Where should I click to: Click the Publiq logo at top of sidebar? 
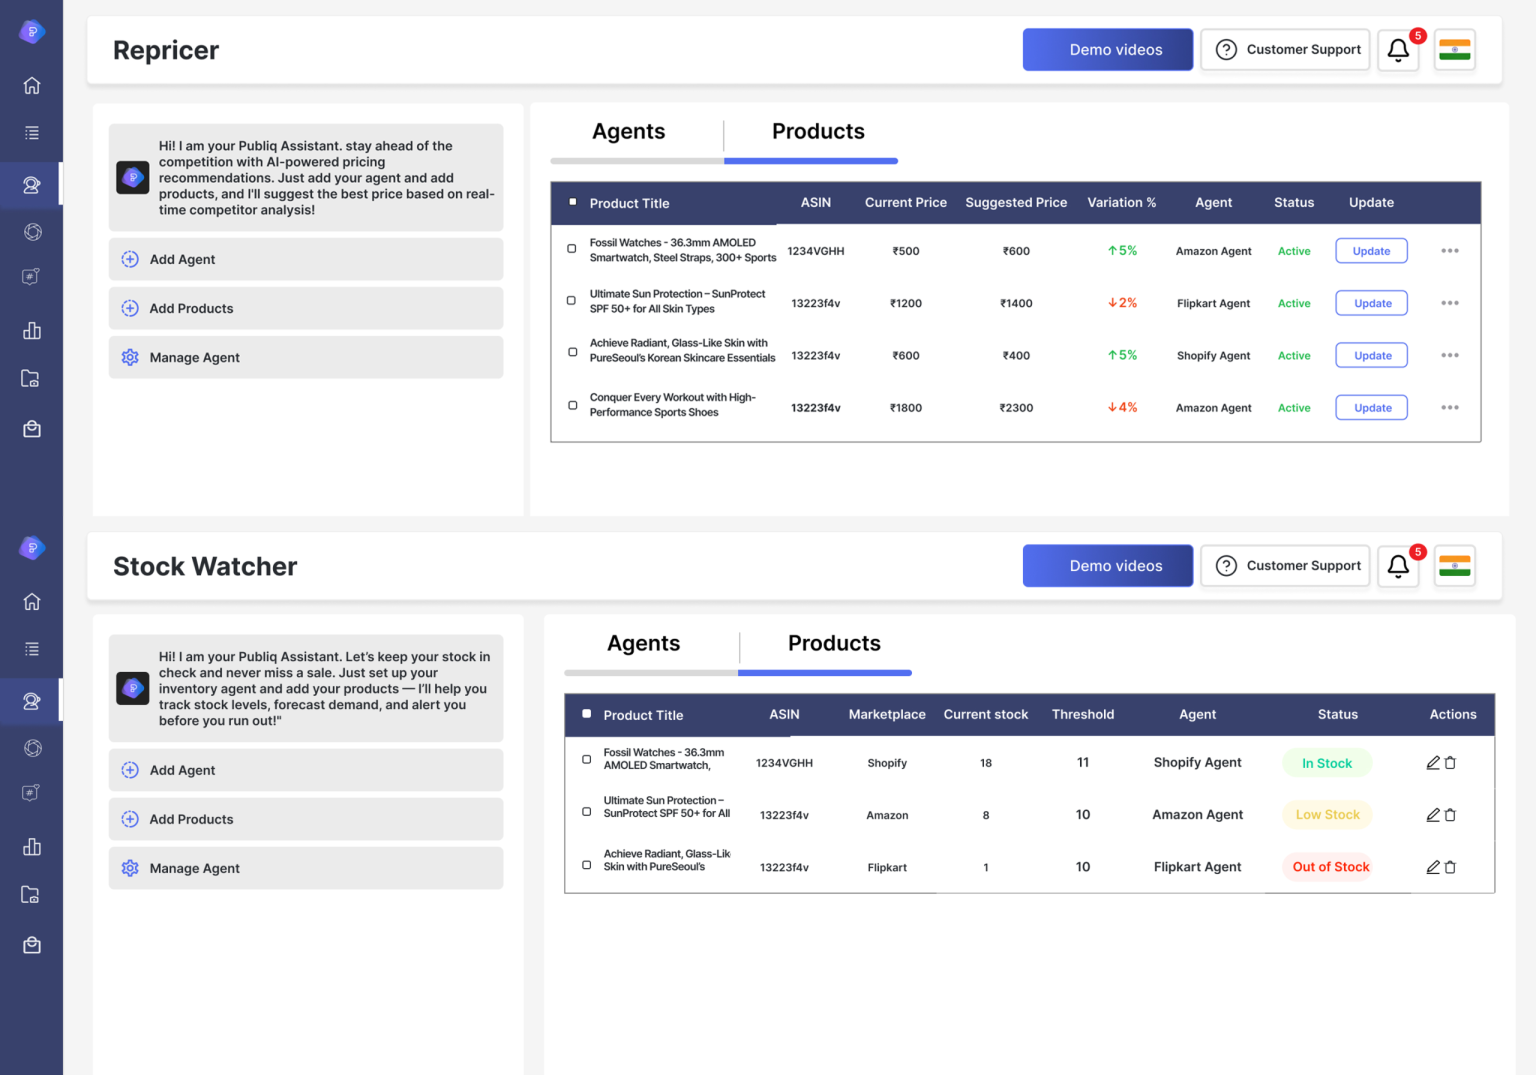coord(32,32)
